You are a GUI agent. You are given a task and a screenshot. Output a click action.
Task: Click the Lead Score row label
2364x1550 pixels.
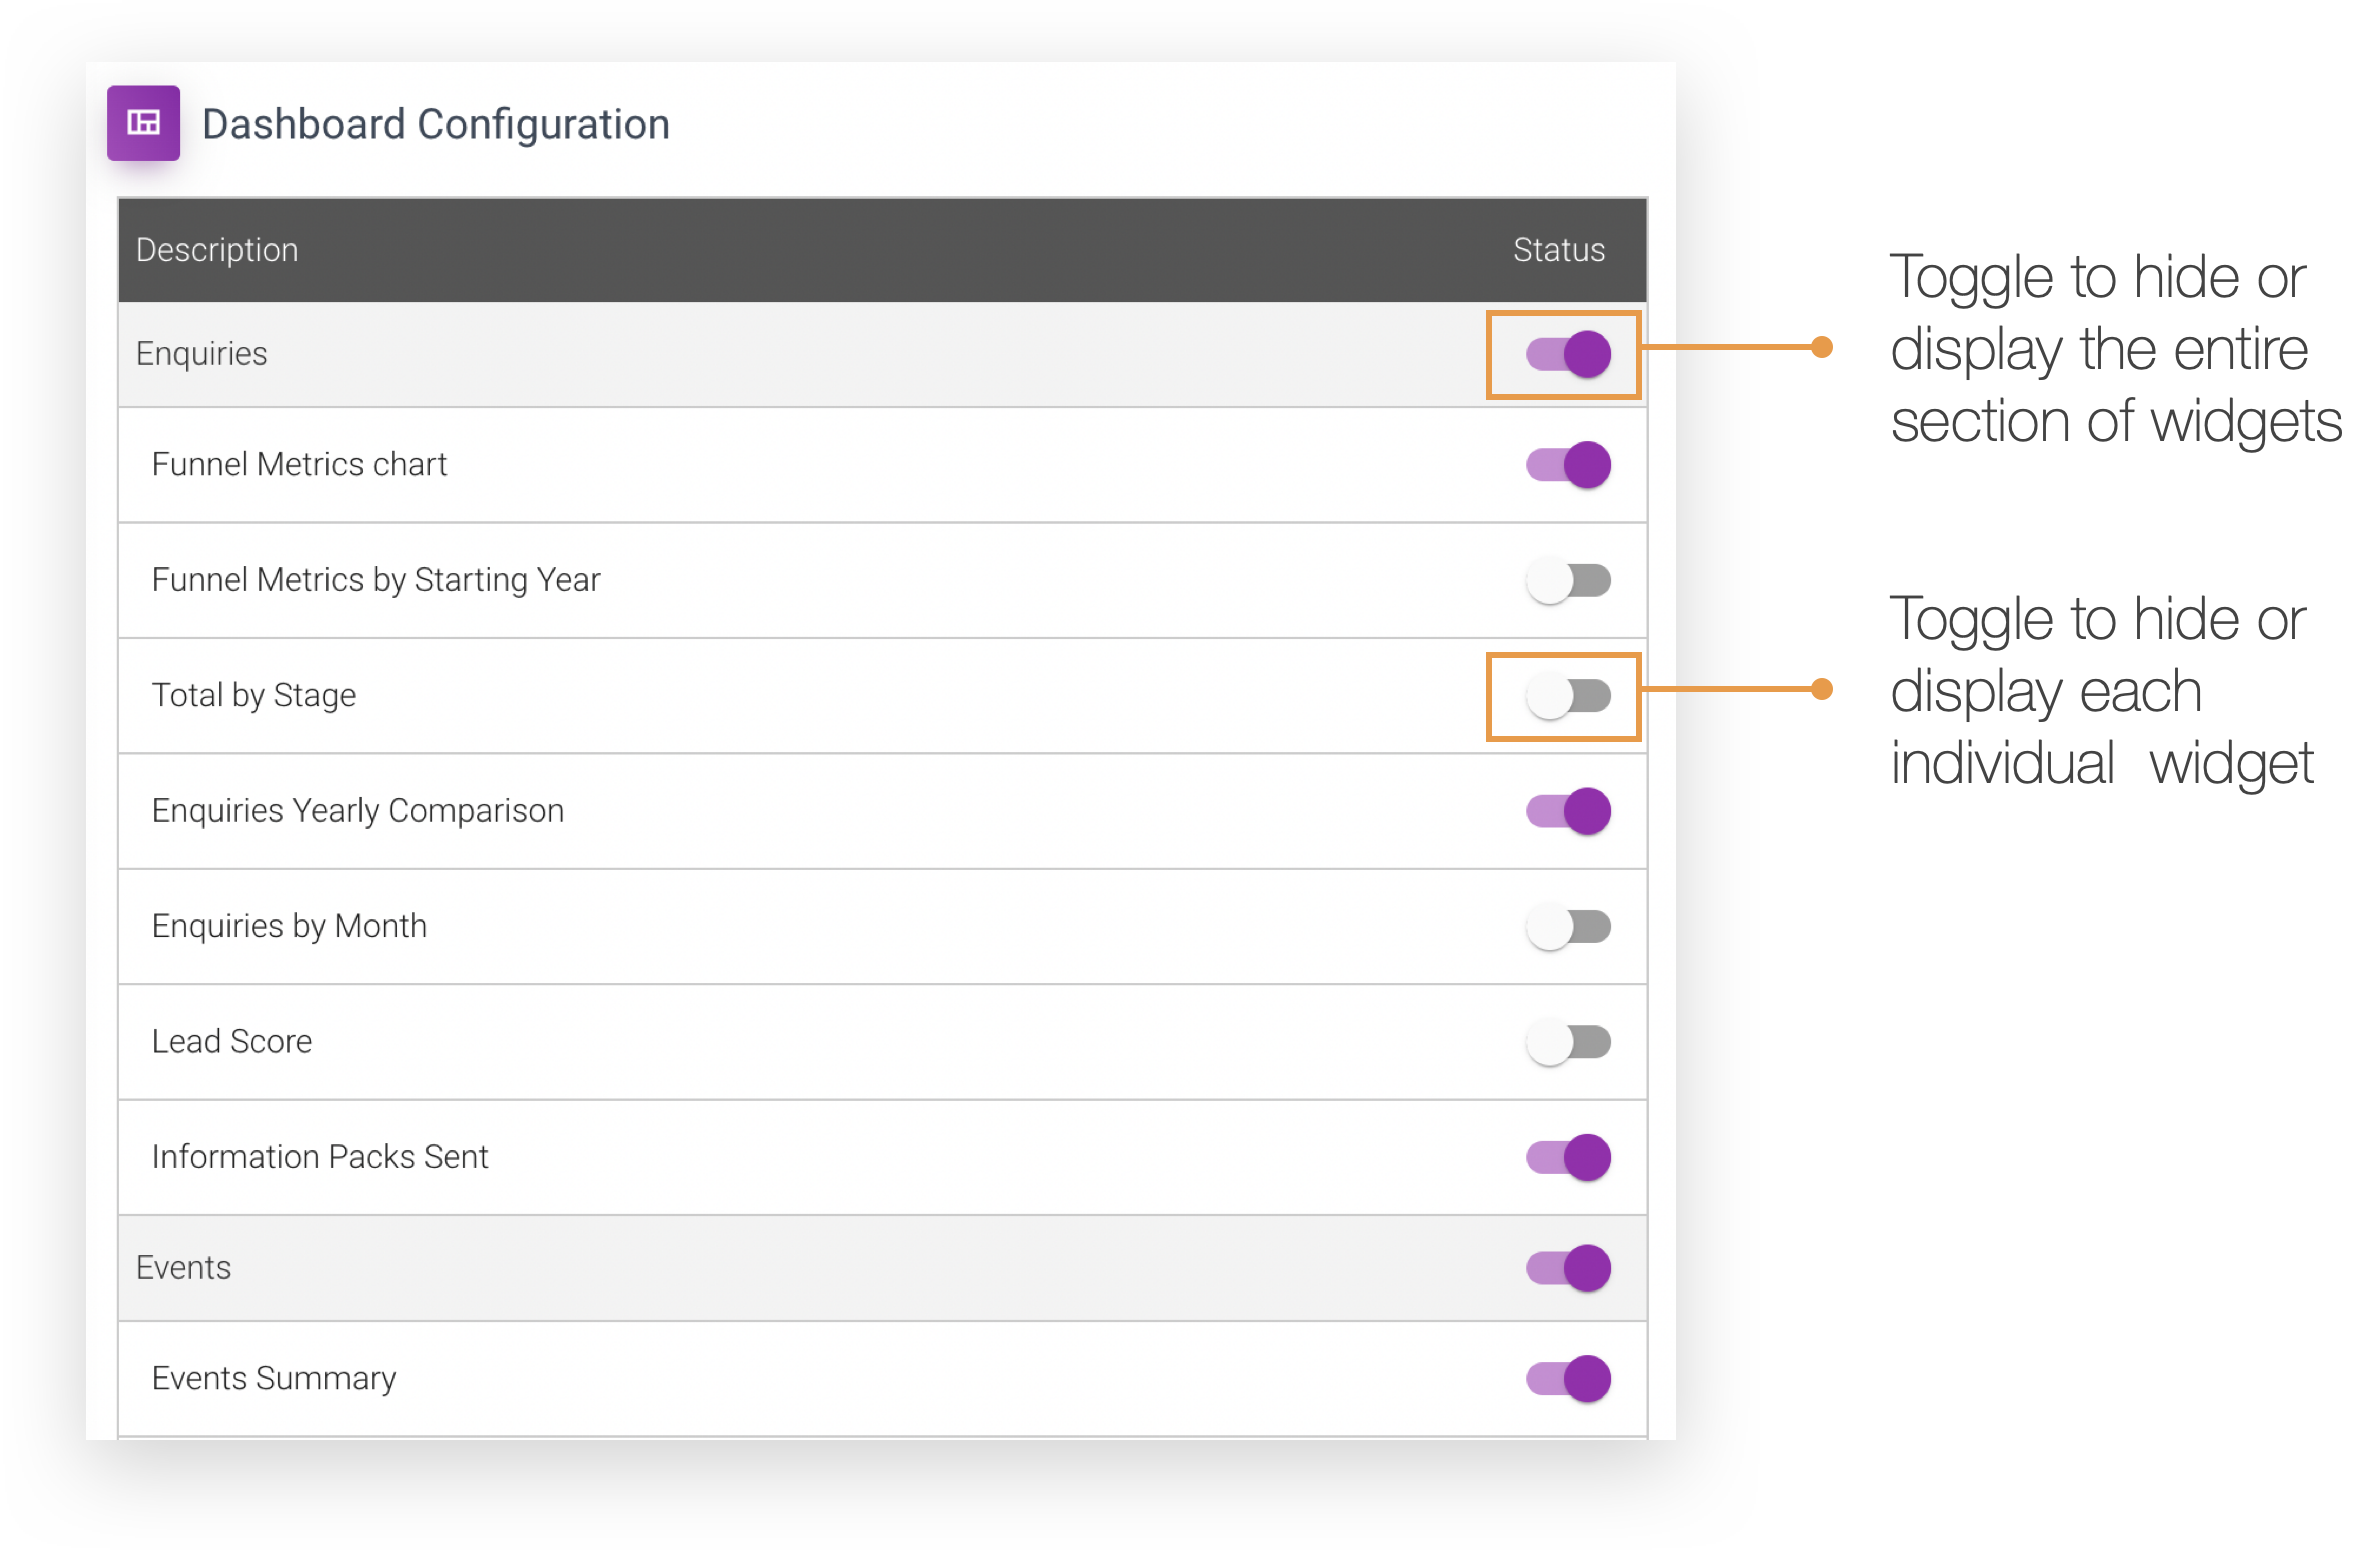tap(231, 1042)
